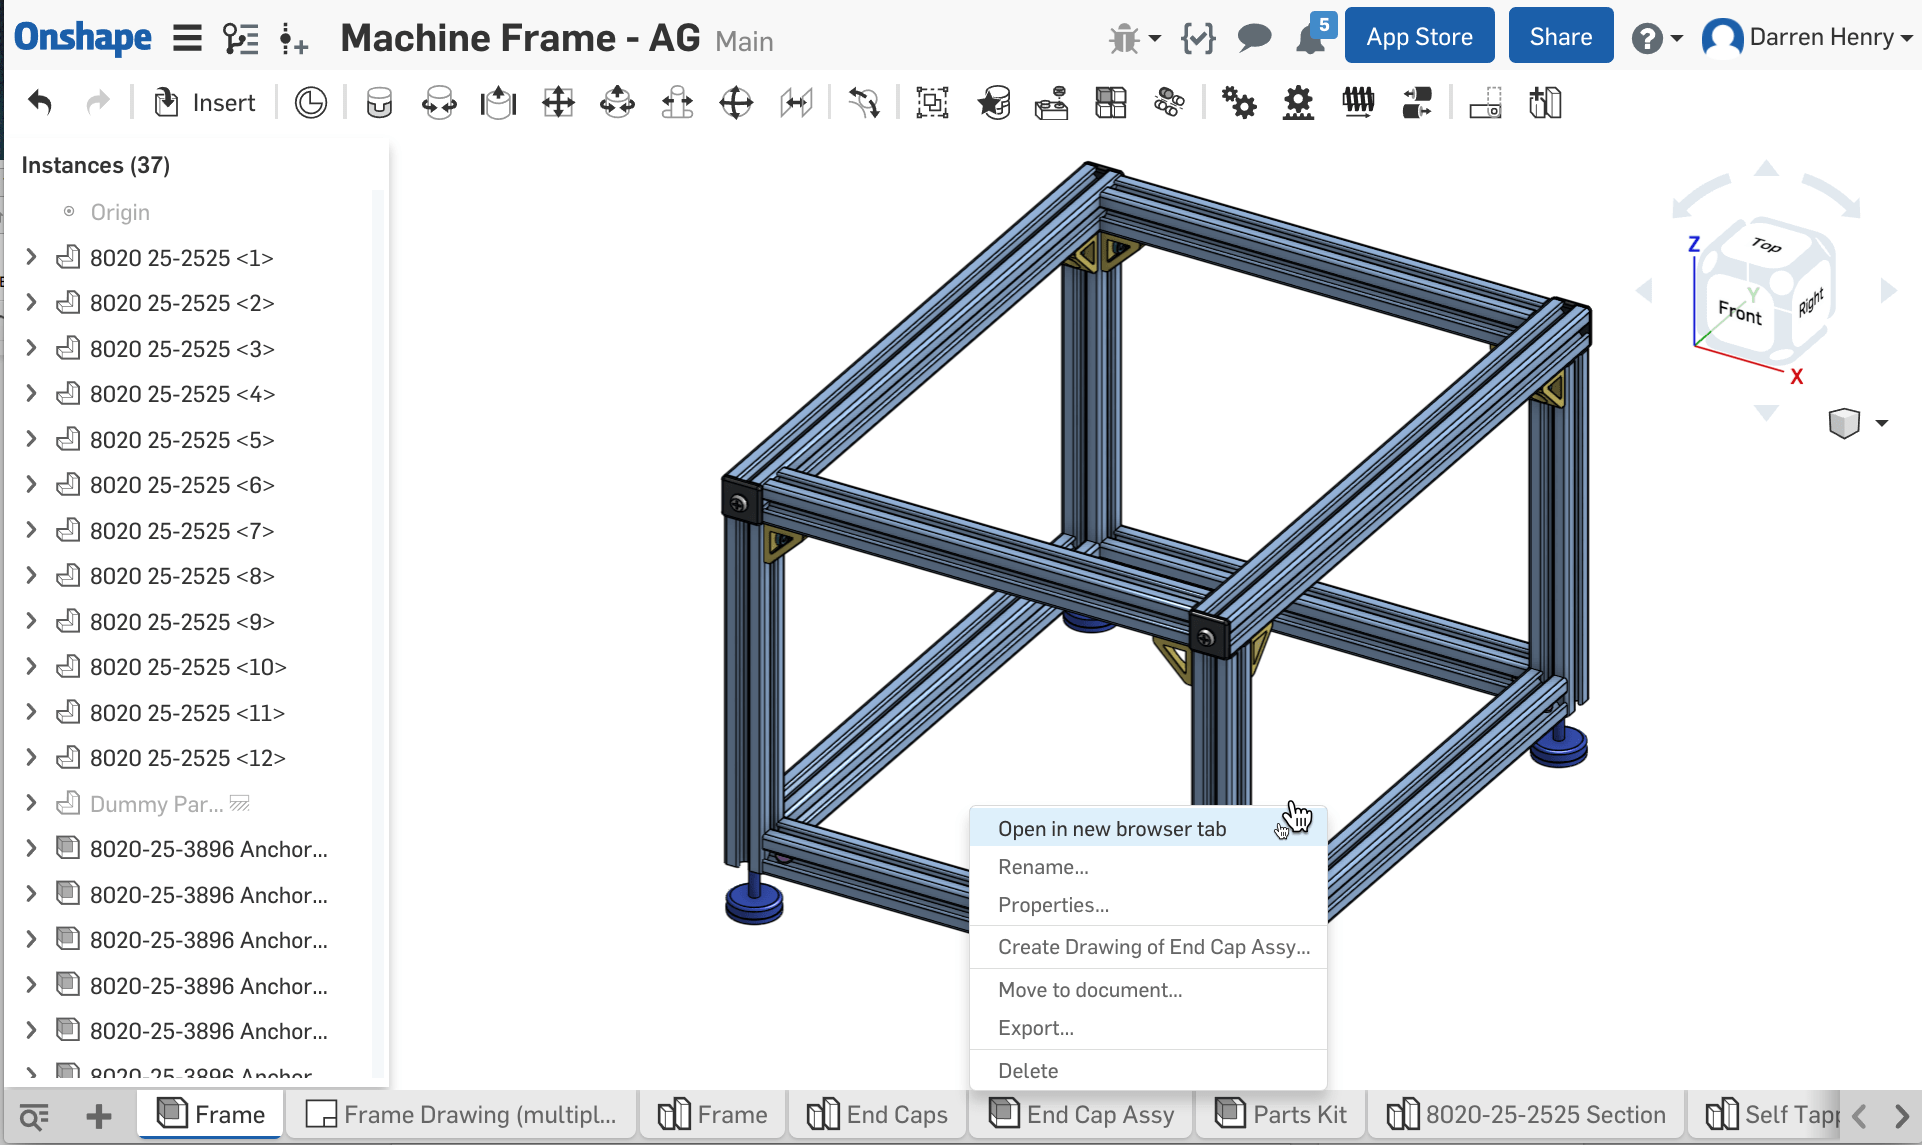Click the plus icon to create a new tab
This screenshot has height=1145, width=1922.
point(99,1114)
